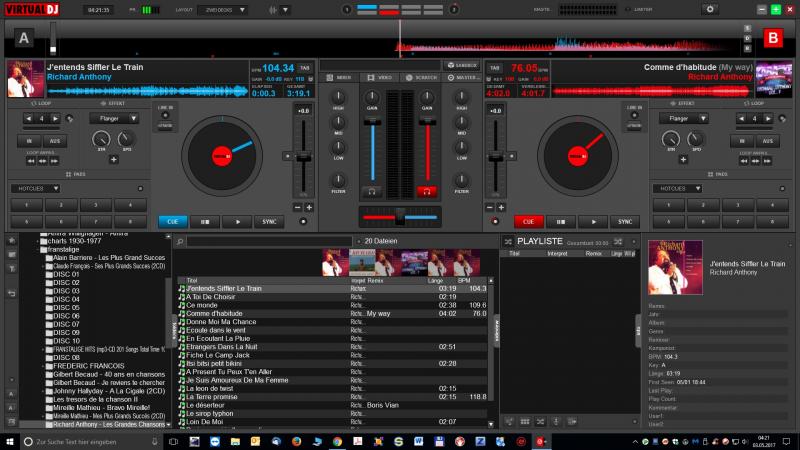The image size is (800, 450).
Task: Open search options magnifier icon
Action: 180,241
